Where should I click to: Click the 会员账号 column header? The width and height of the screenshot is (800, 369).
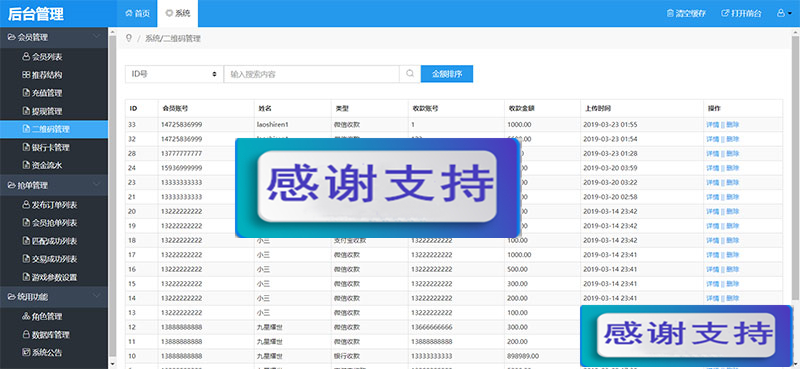coord(175,108)
